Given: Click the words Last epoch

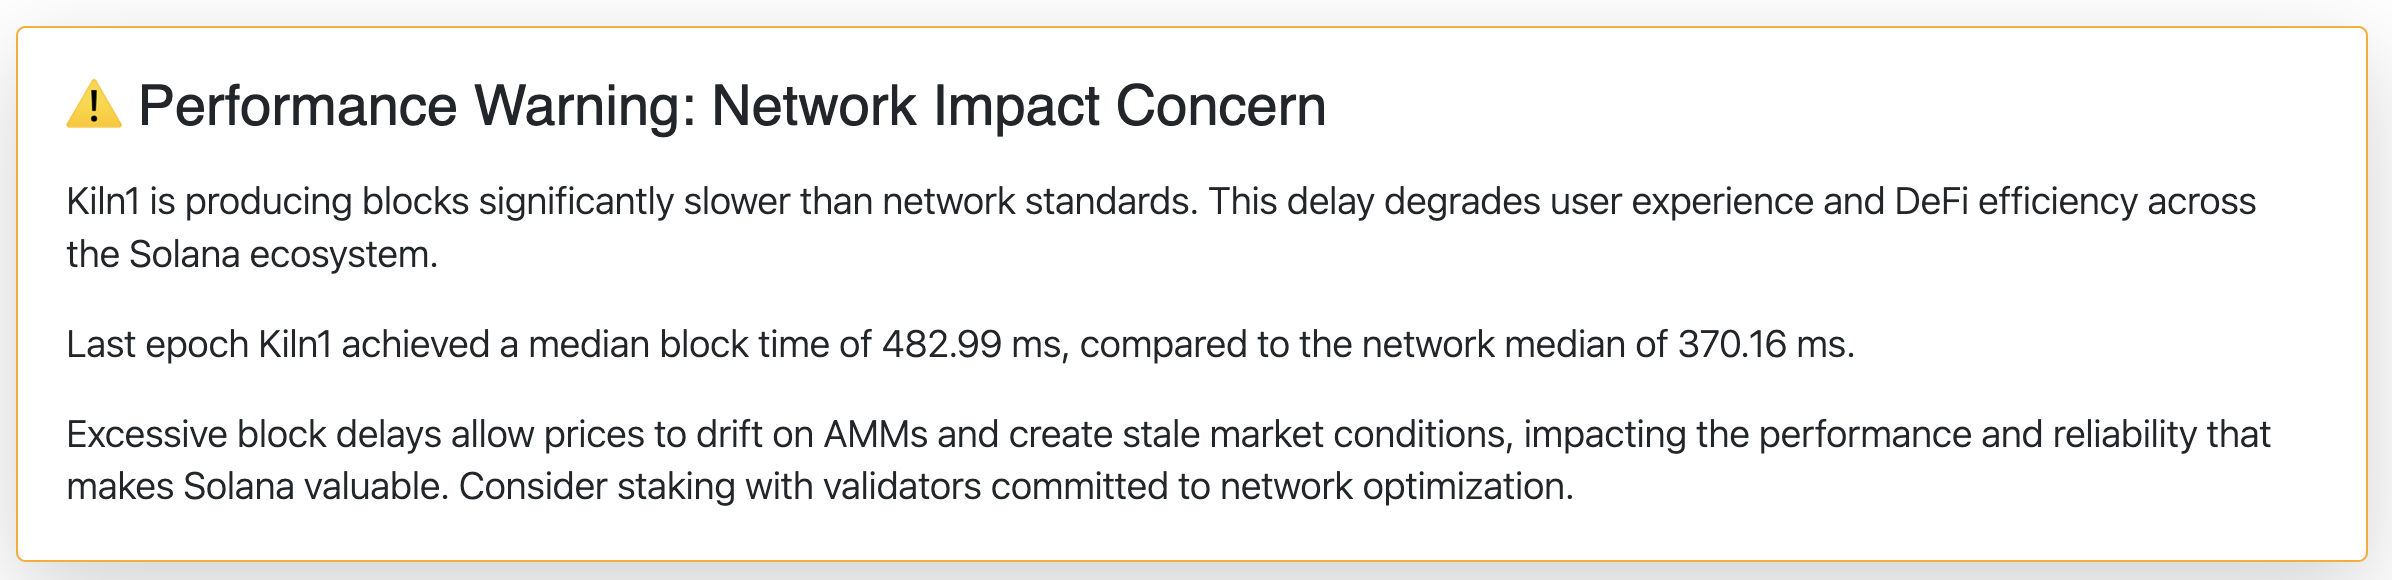Looking at the screenshot, I should (x=157, y=345).
